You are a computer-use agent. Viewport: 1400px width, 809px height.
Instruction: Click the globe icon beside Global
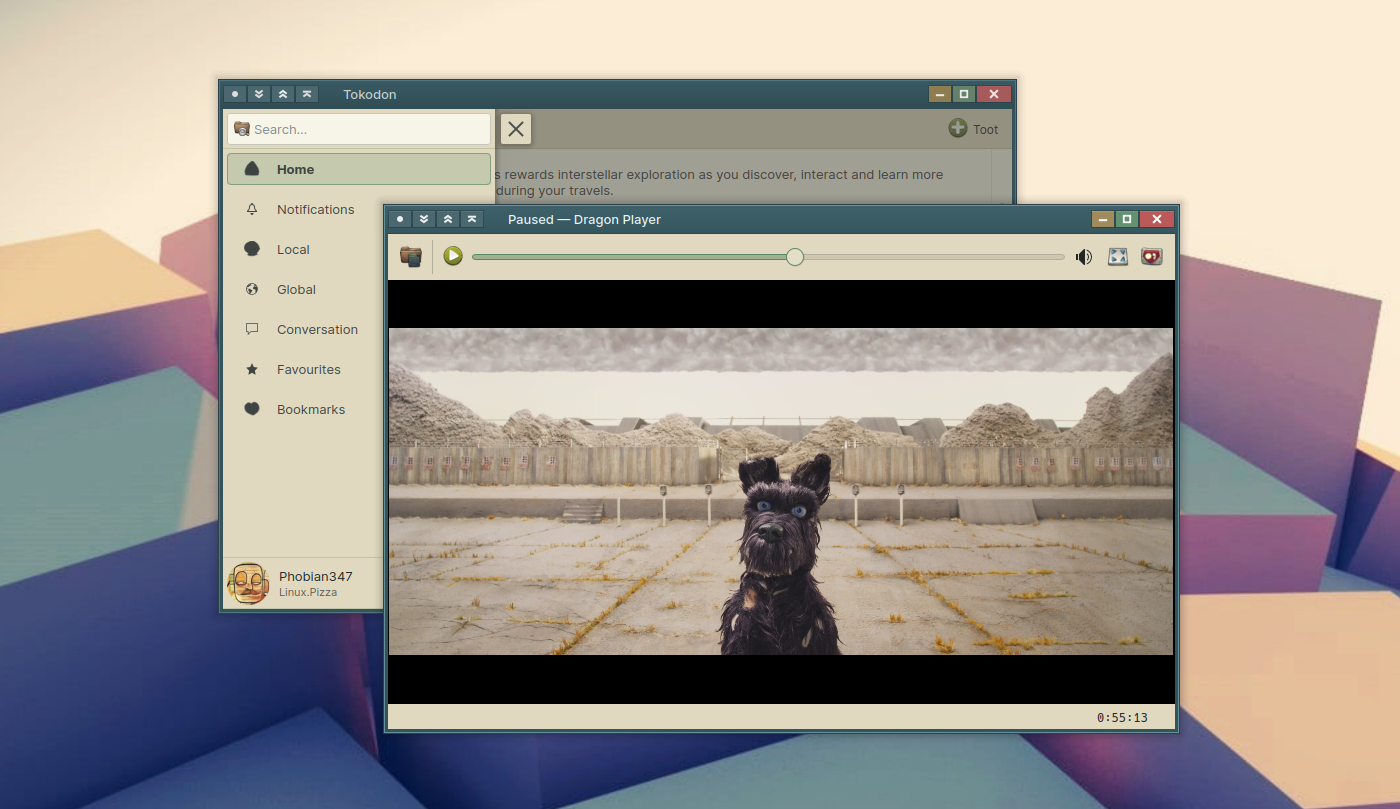(x=252, y=289)
